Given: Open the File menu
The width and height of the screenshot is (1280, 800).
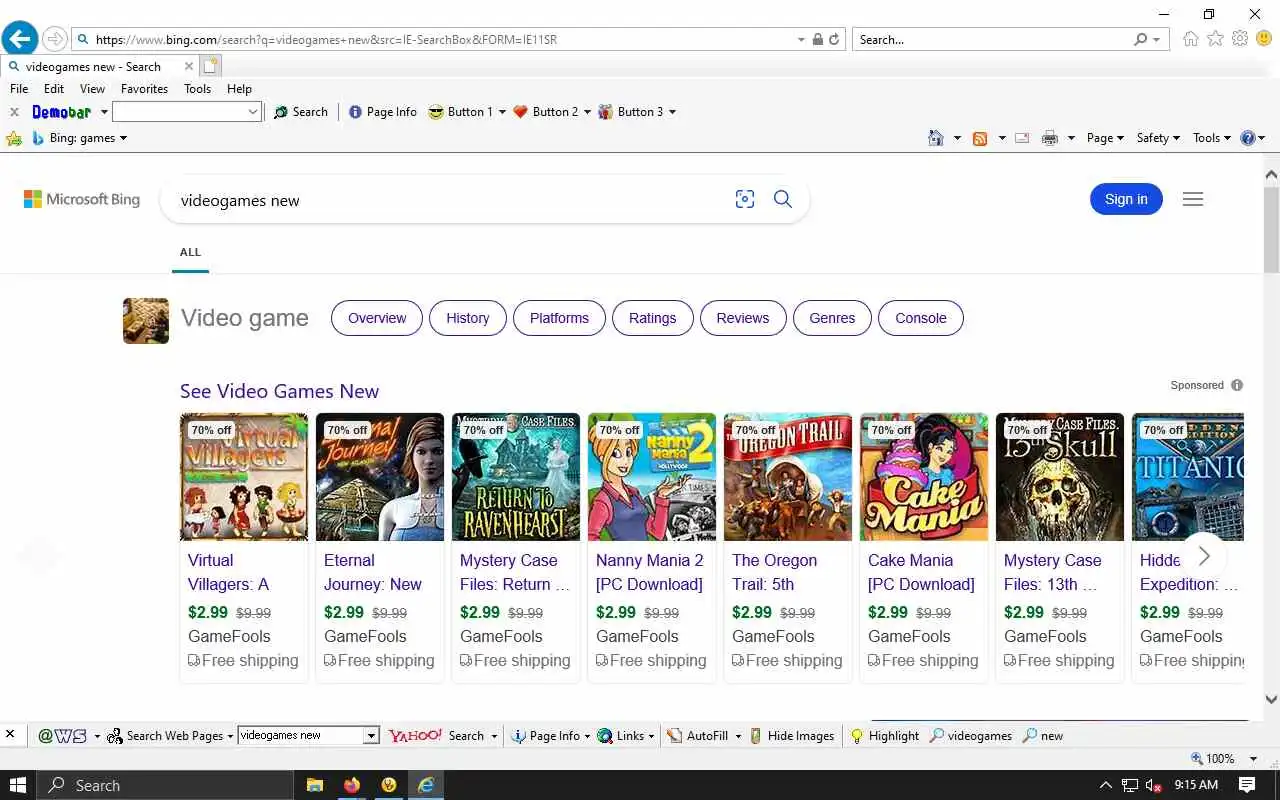Looking at the screenshot, I should (x=19, y=88).
